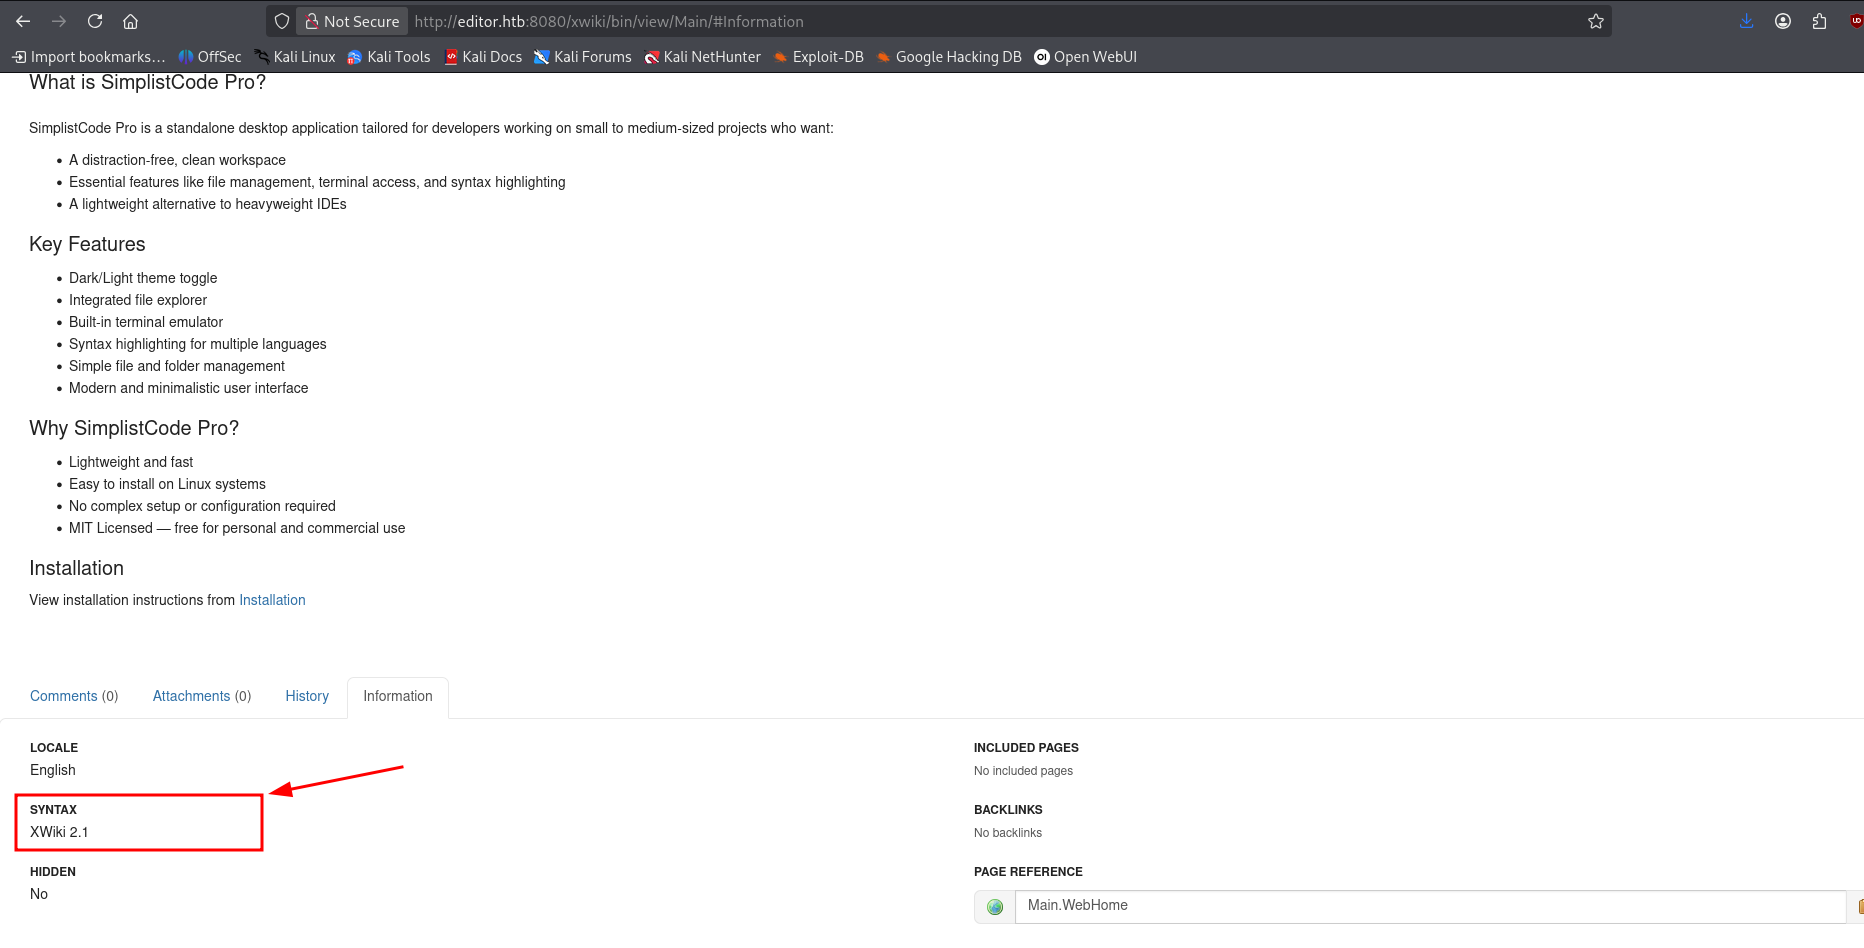1864x948 pixels.
Task: Open the browser home page
Action: pos(130,21)
